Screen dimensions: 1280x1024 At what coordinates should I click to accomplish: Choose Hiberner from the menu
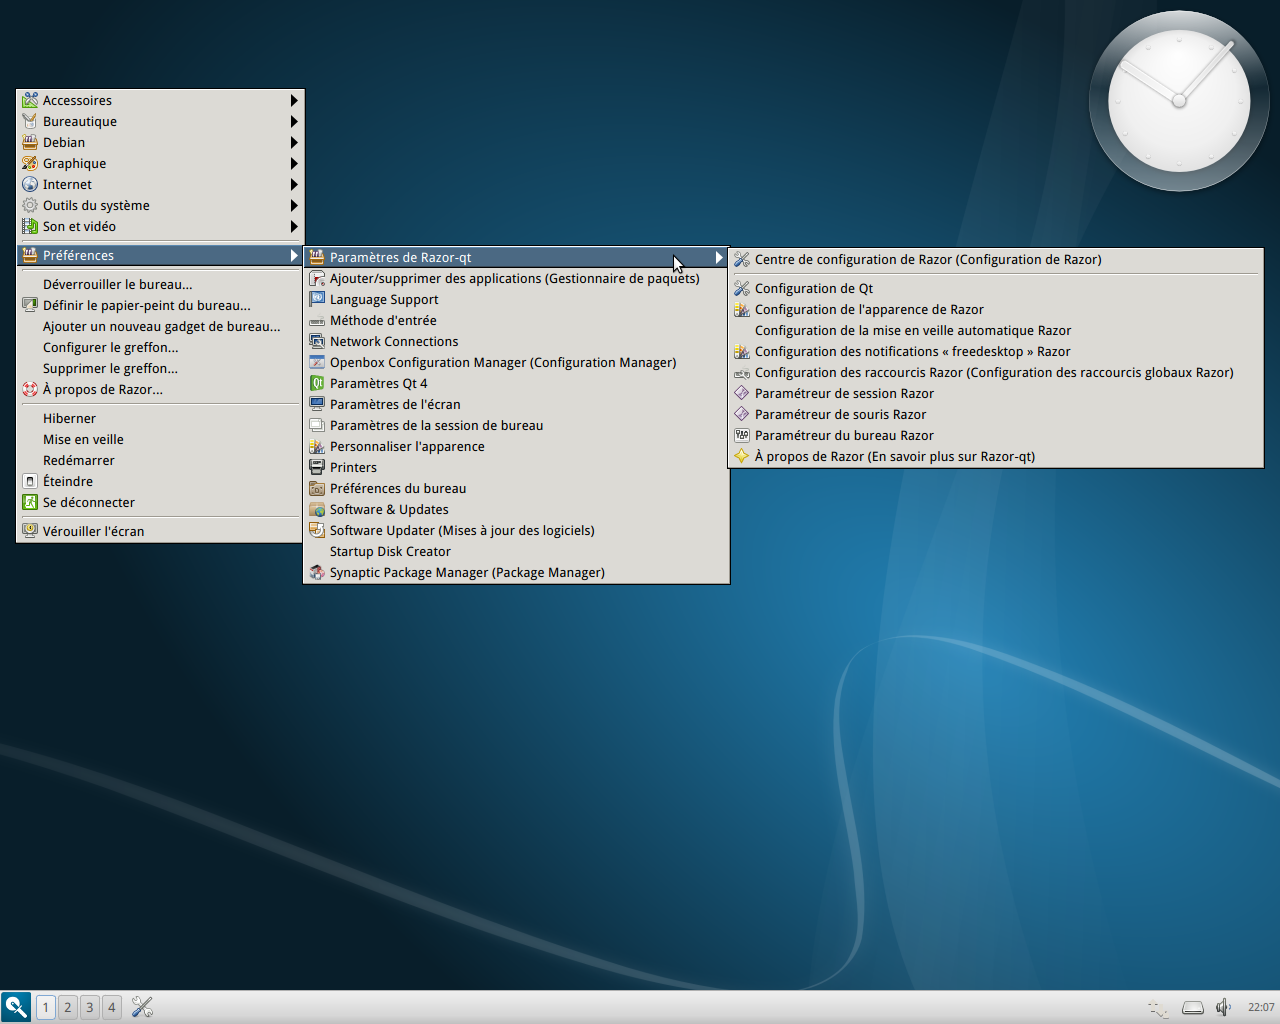tap(160, 418)
